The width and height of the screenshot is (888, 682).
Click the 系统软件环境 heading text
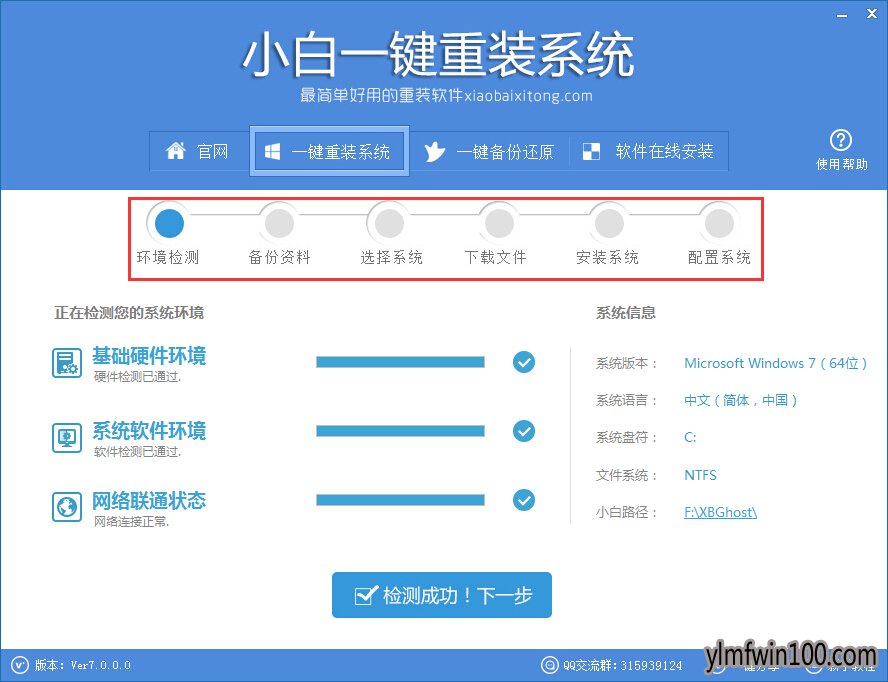click(x=149, y=430)
